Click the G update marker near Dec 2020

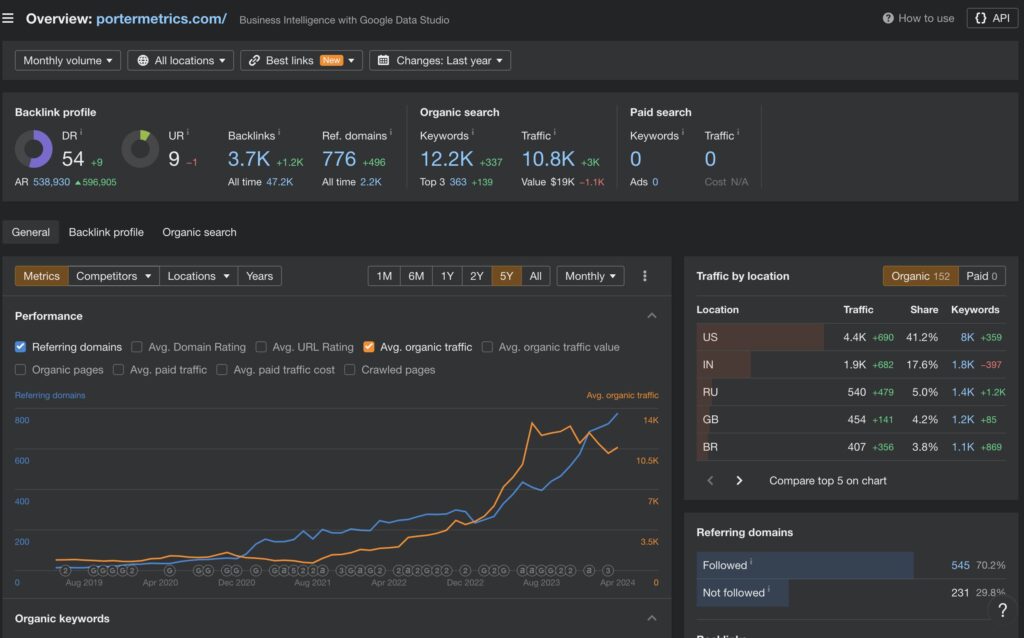coord(236,570)
